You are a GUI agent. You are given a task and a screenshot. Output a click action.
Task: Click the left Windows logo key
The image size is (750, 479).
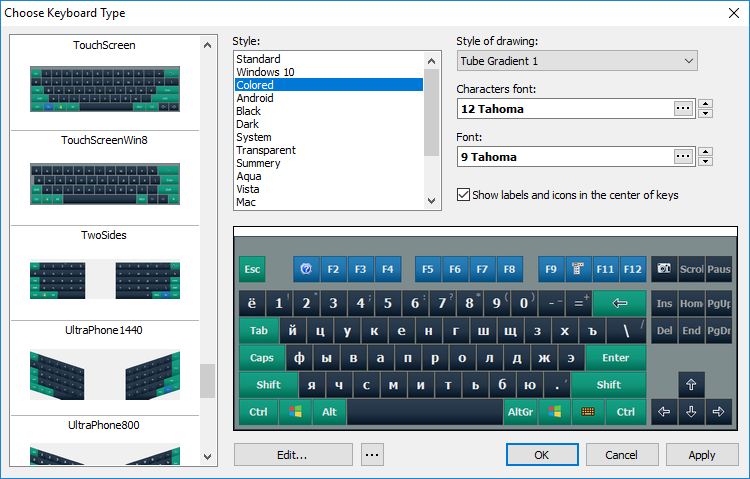click(295, 411)
